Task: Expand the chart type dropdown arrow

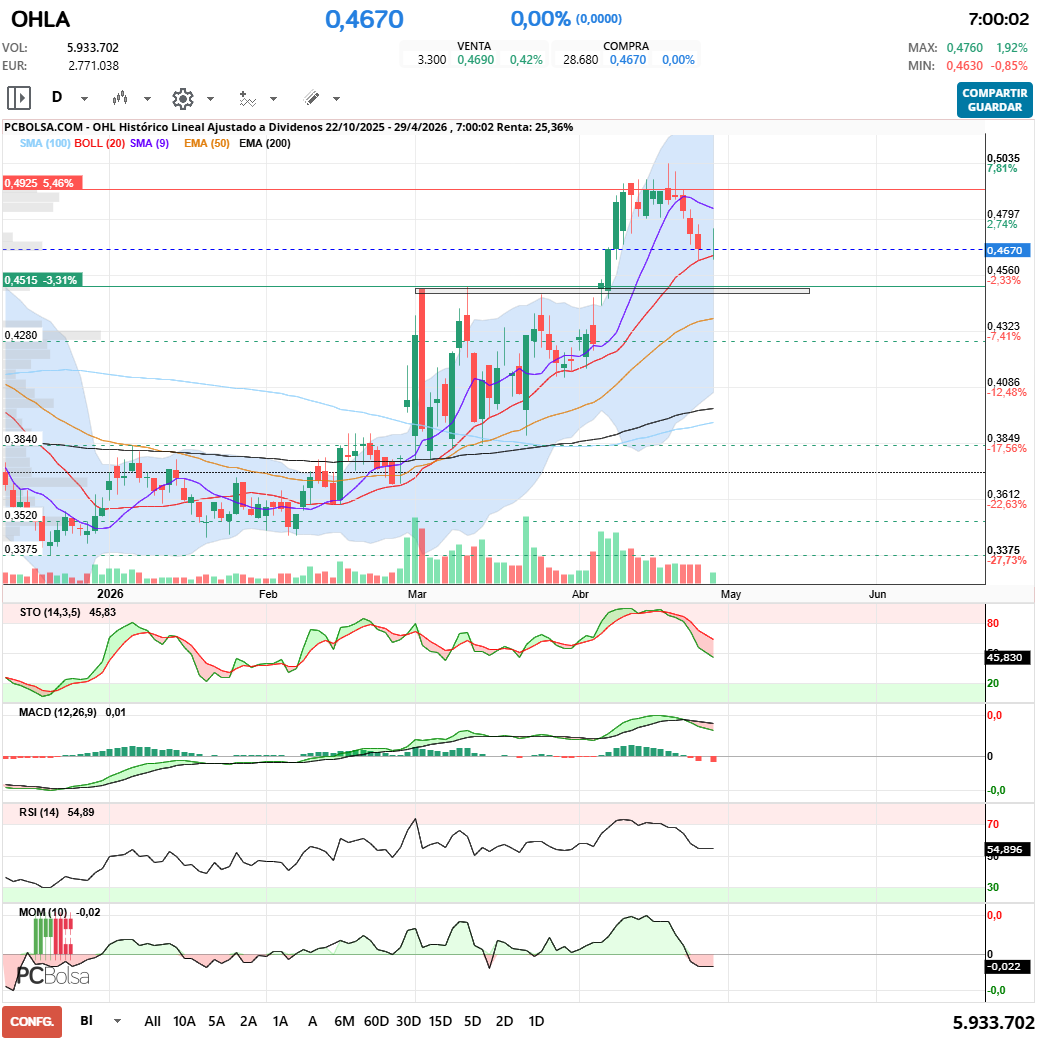Action: tap(147, 99)
